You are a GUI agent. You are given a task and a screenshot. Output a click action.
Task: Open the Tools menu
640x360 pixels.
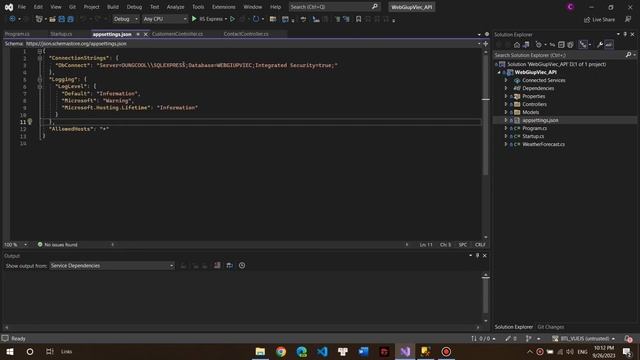[x=198, y=7]
